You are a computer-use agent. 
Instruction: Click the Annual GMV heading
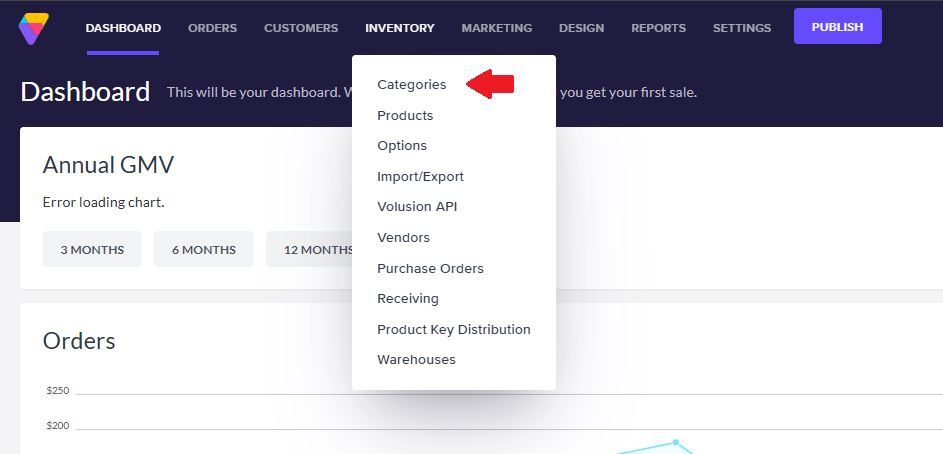[x=108, y=165]
